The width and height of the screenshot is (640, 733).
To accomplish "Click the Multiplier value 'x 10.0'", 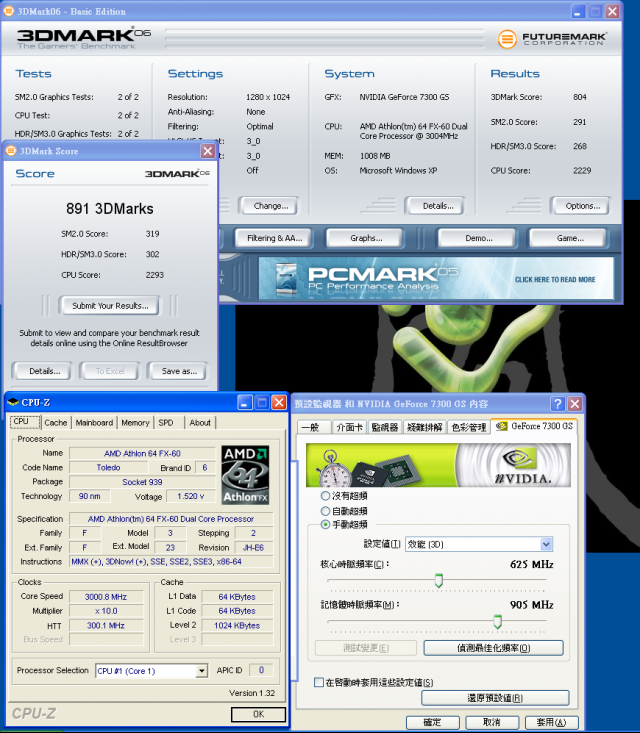I will [106, 611].
